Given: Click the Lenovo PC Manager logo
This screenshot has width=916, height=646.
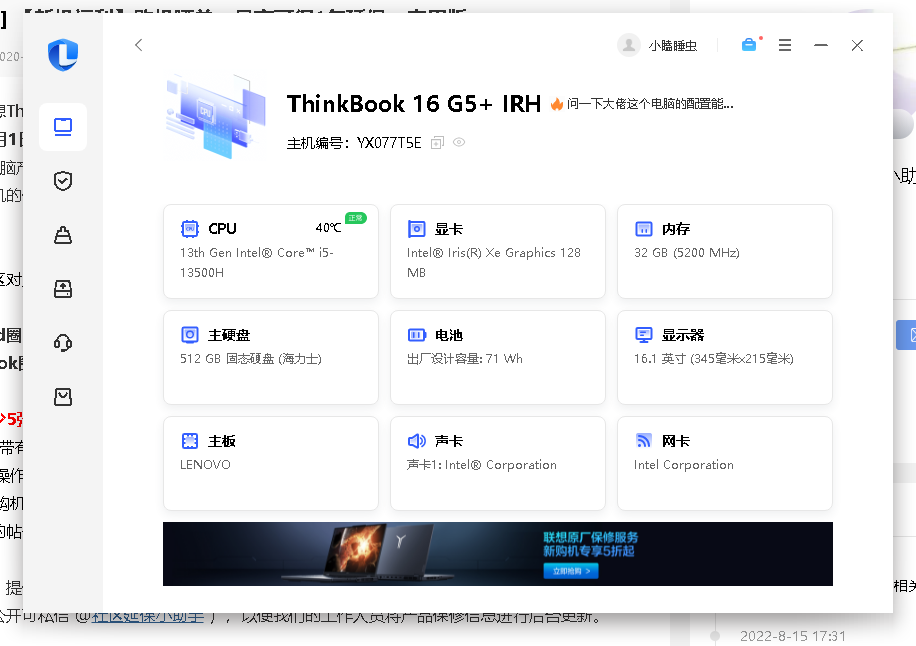Looking at the screenshot, I should (63, 55).
